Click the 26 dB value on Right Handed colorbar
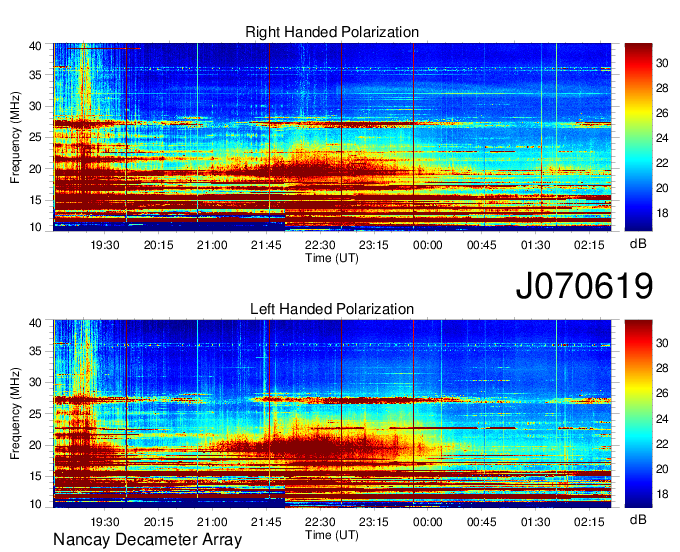The width and height of the screenshot is (680, 552). pyautogui.click(x=662, y=114)
